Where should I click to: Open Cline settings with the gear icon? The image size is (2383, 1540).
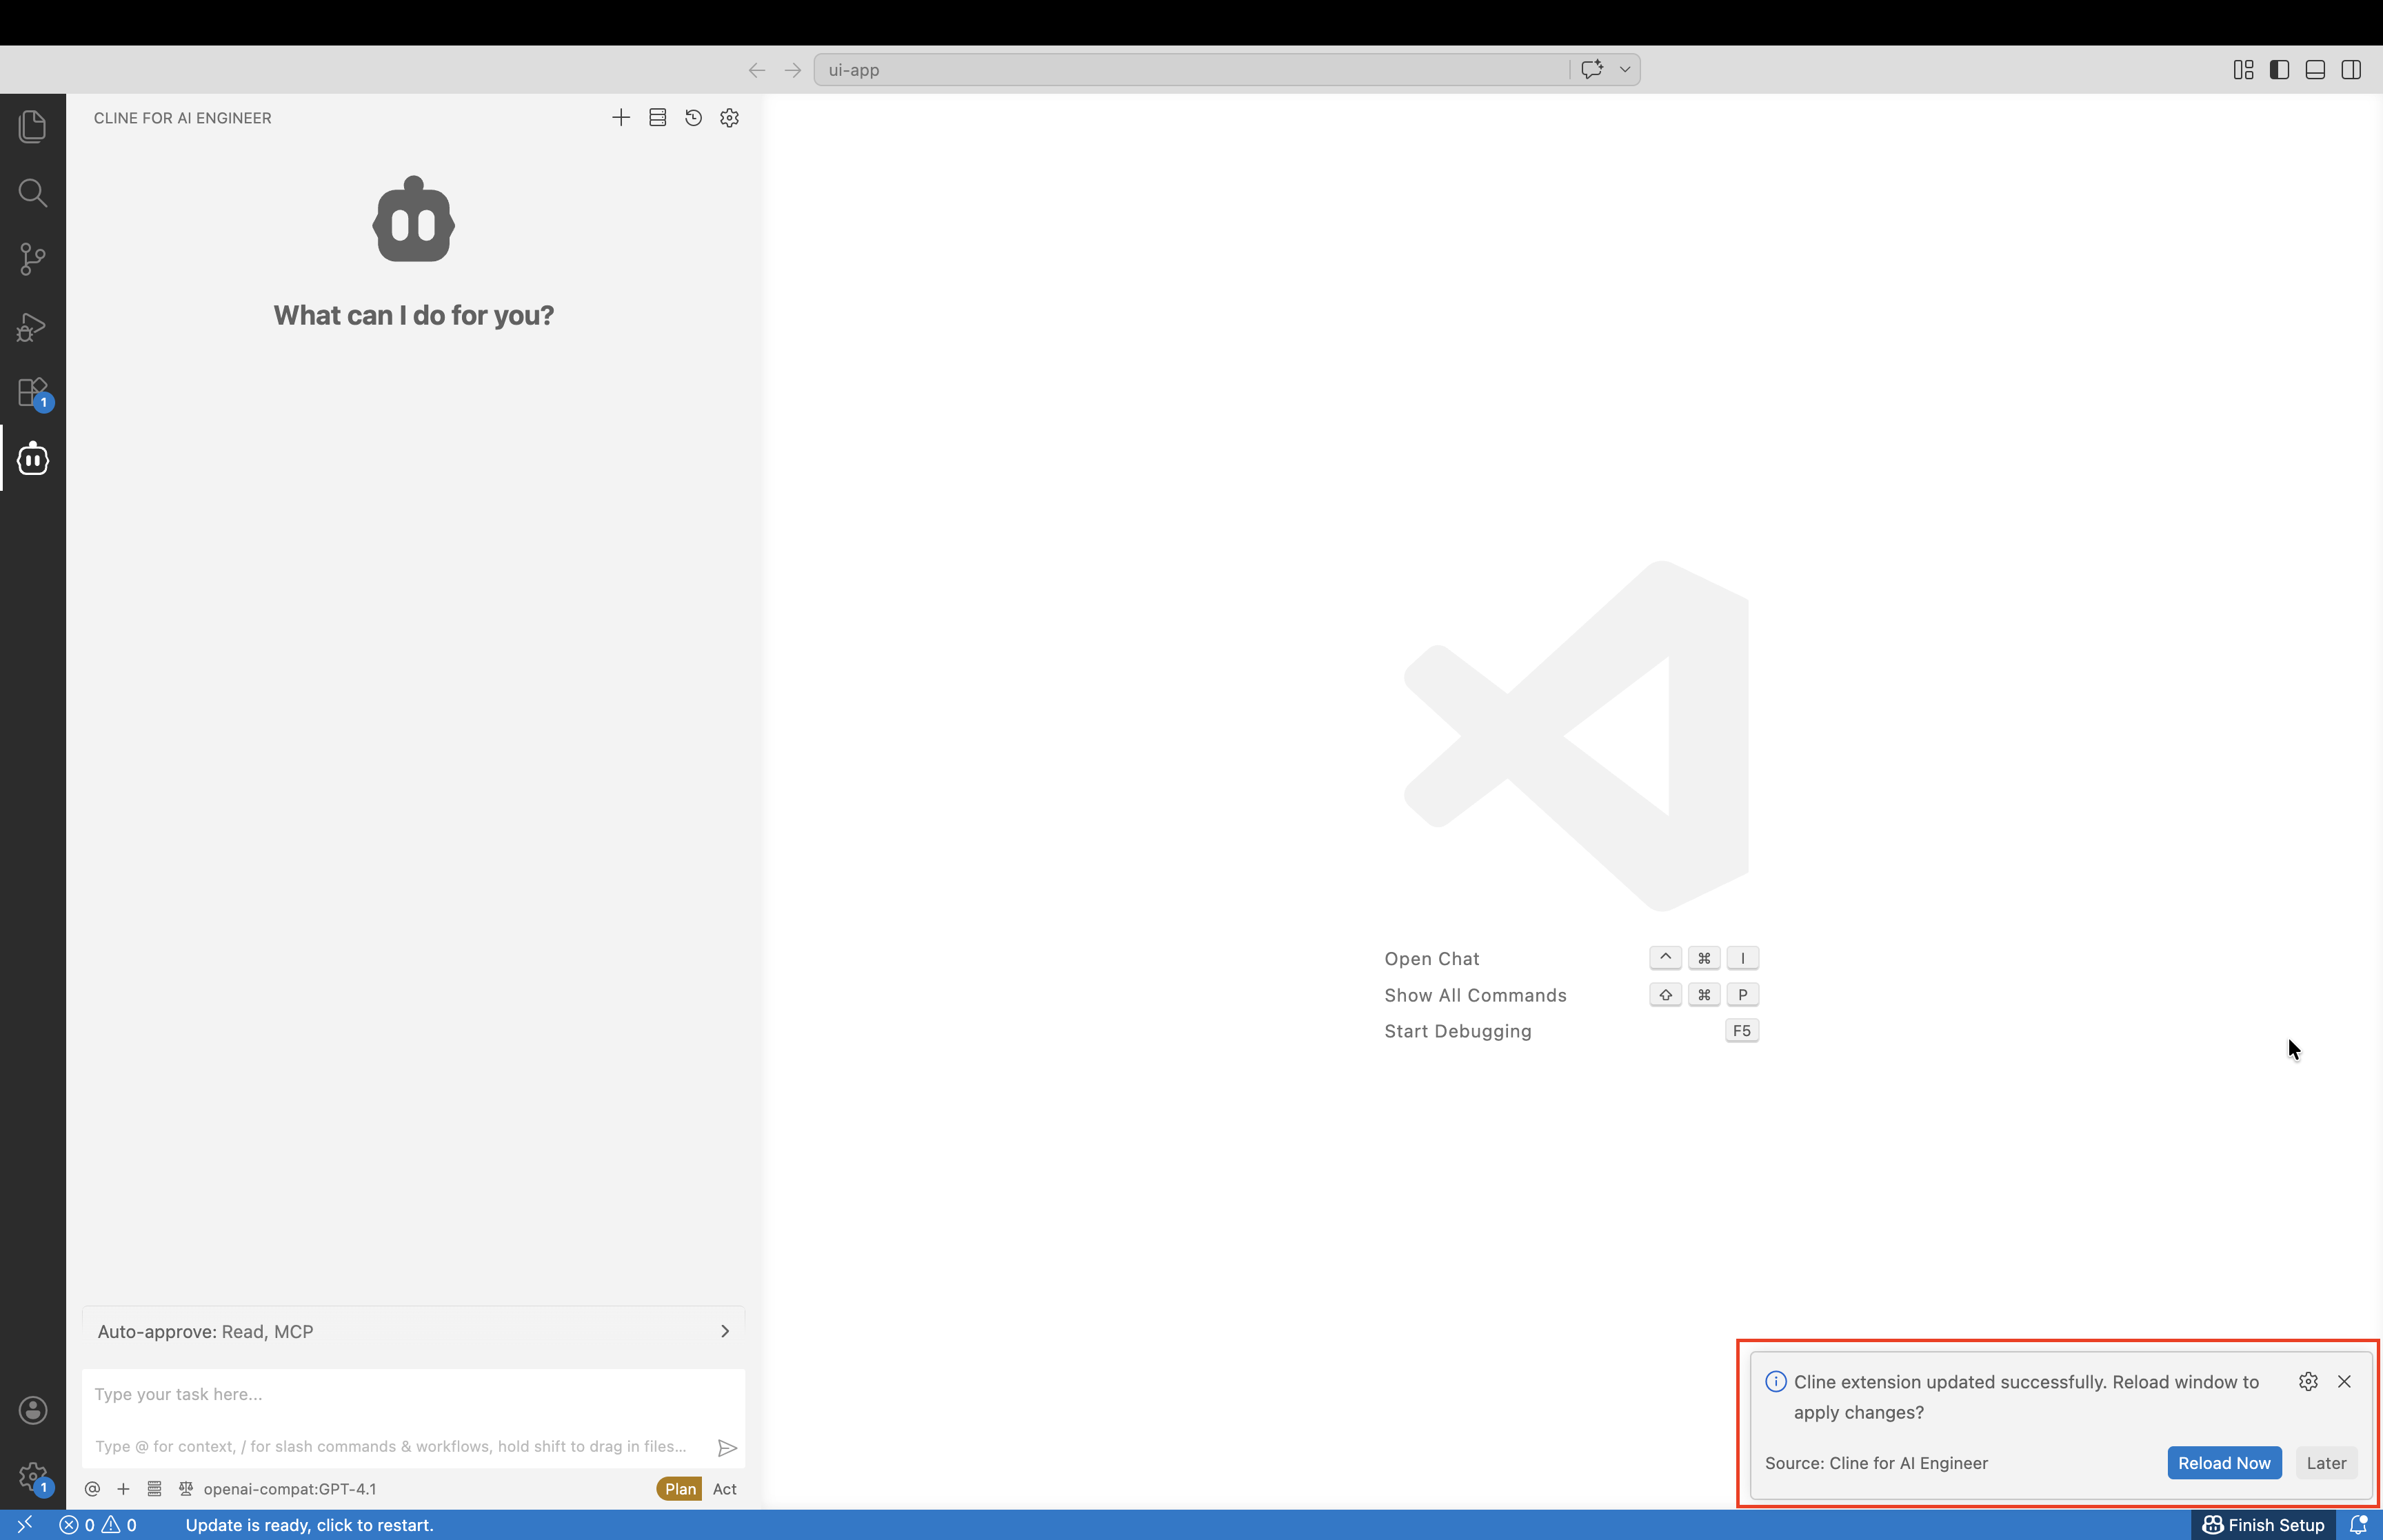click(729, 117)
